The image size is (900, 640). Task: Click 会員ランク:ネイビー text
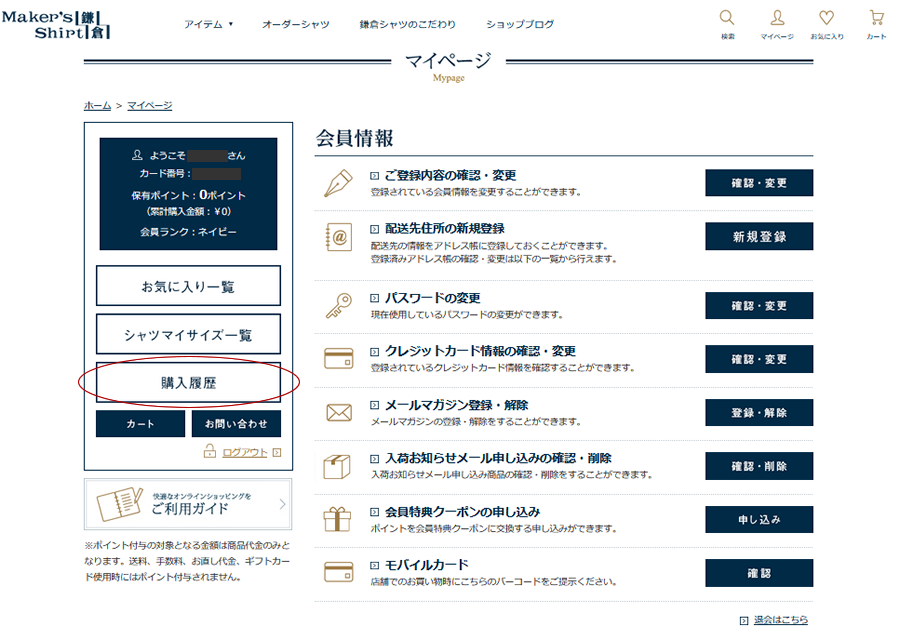[x=188, y=232]
